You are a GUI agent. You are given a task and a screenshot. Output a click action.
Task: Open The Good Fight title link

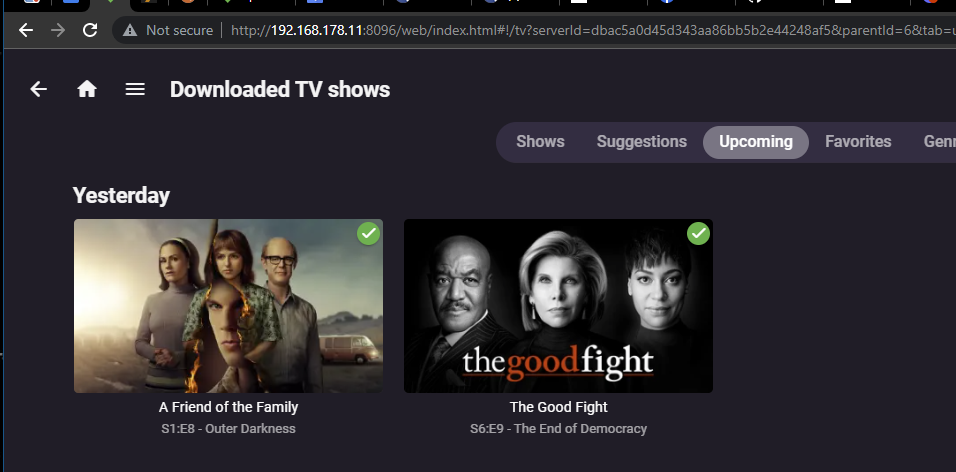click(x=558, y=407)
